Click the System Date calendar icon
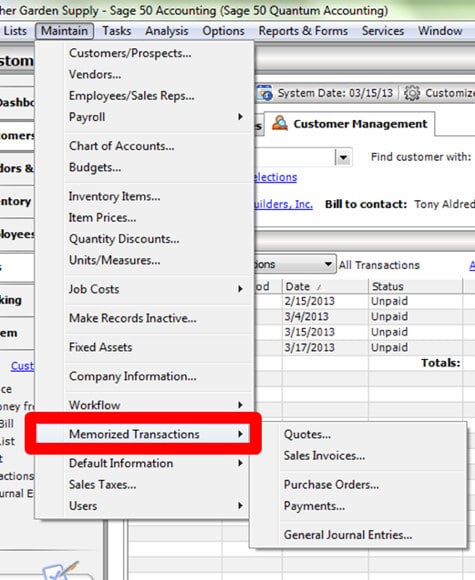Screen dimensions: 475x580 click(265, 93)
